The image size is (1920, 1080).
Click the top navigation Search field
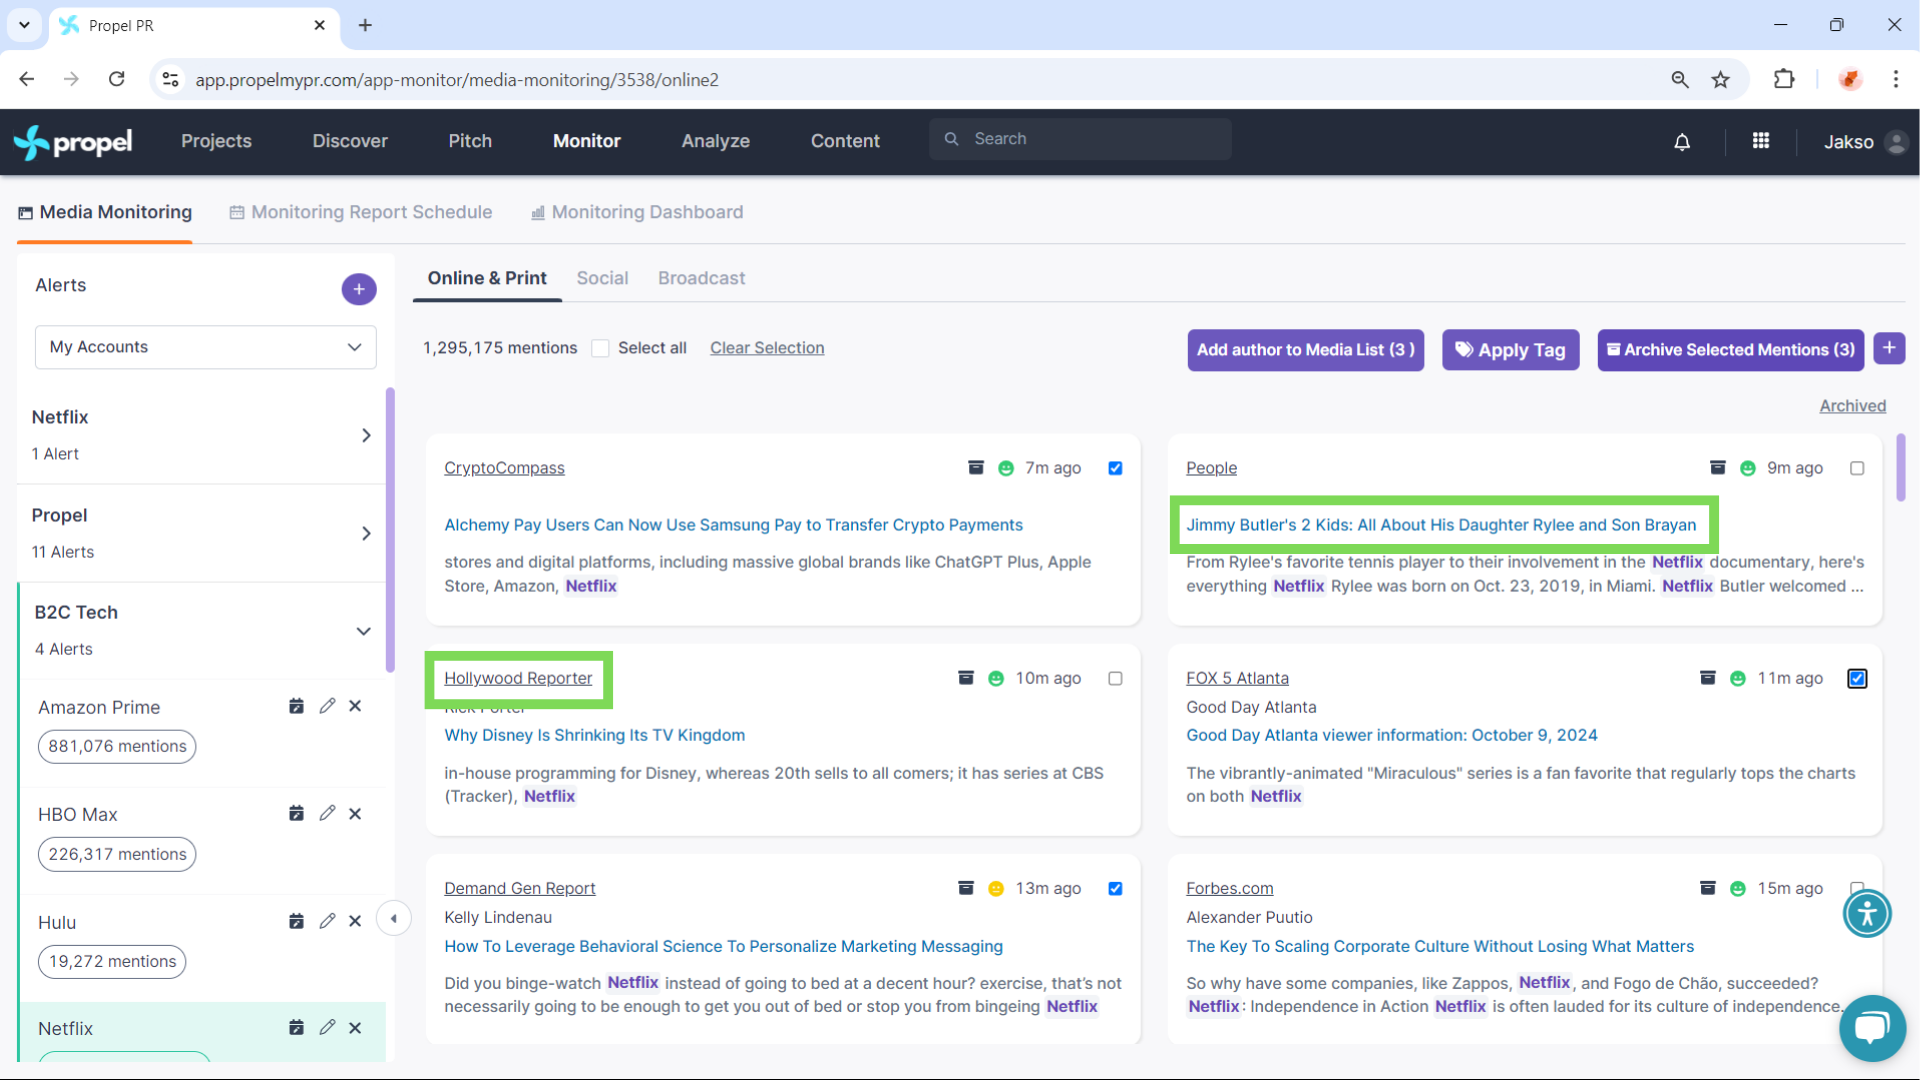[1080, 139]
